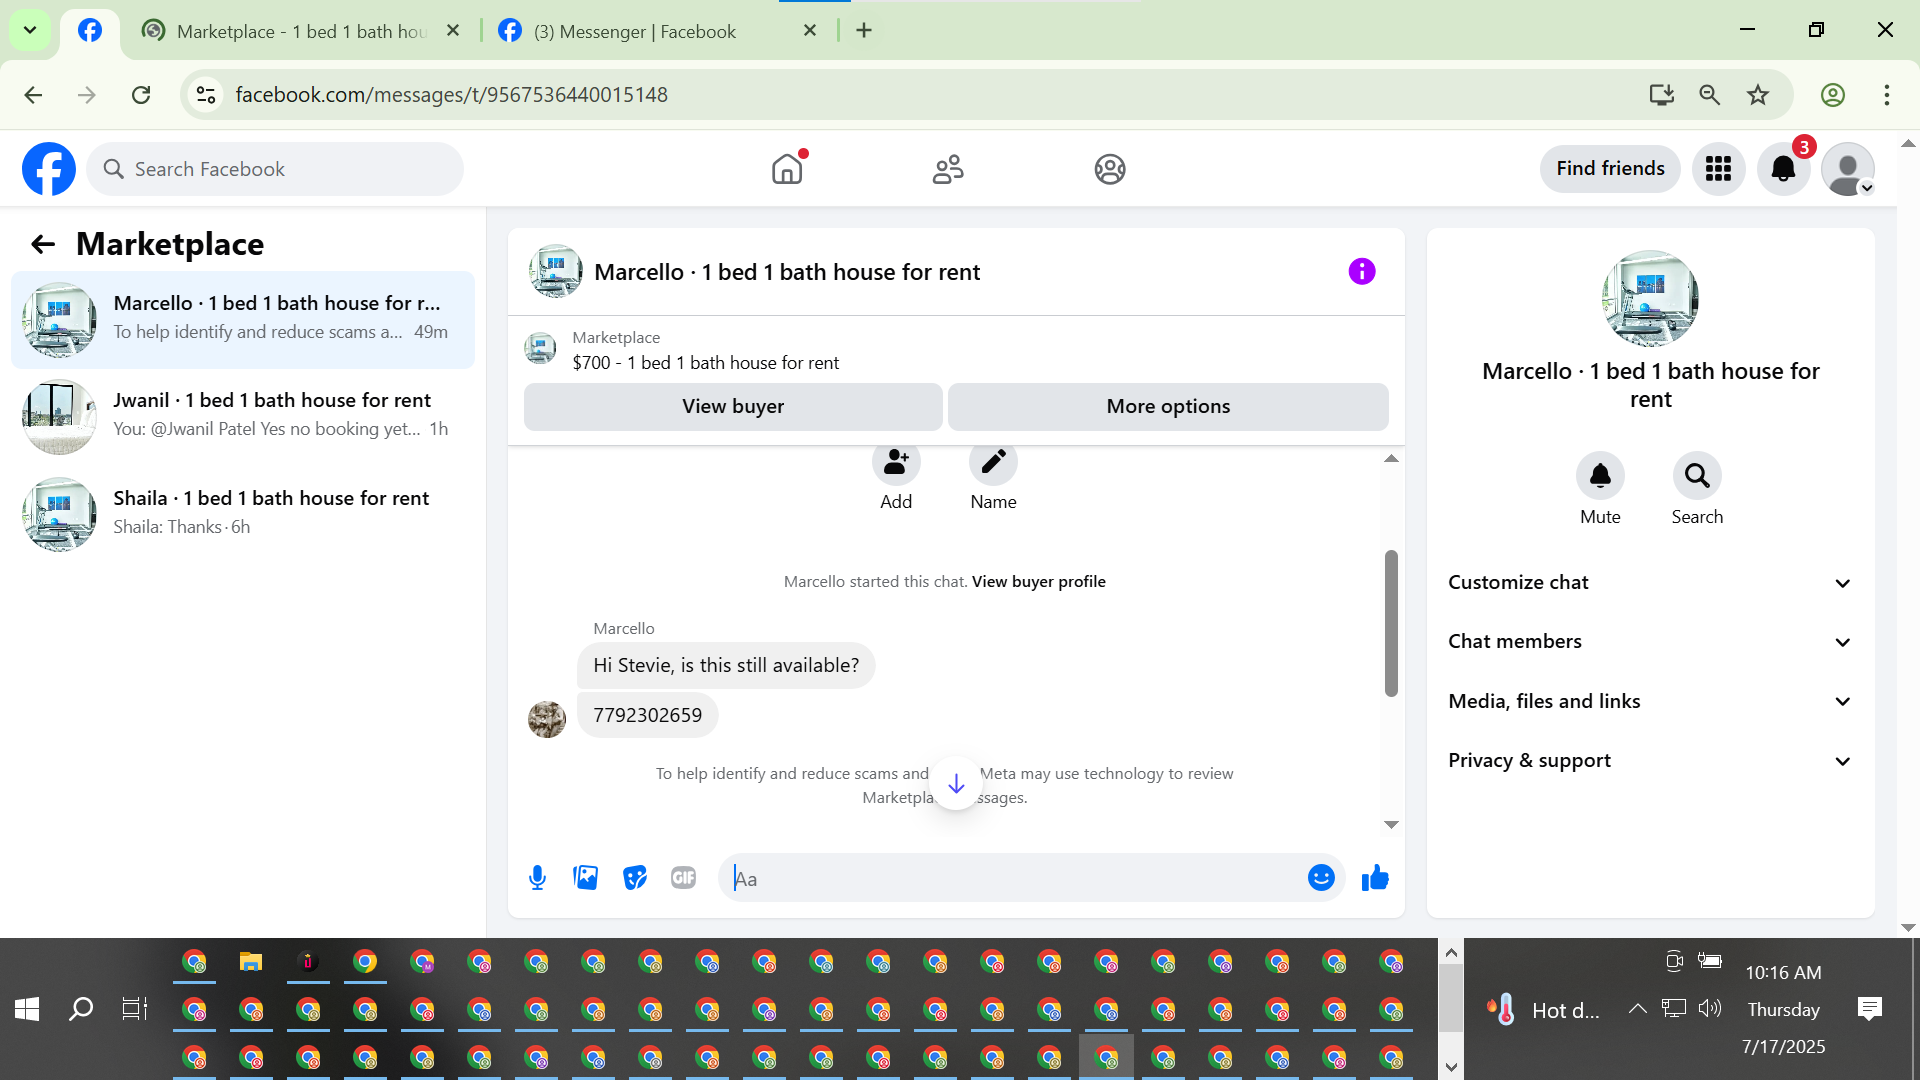Expand Customize chat section
The image size is (1920, 1080).
pyautogui.click(x=1650, y=583)
